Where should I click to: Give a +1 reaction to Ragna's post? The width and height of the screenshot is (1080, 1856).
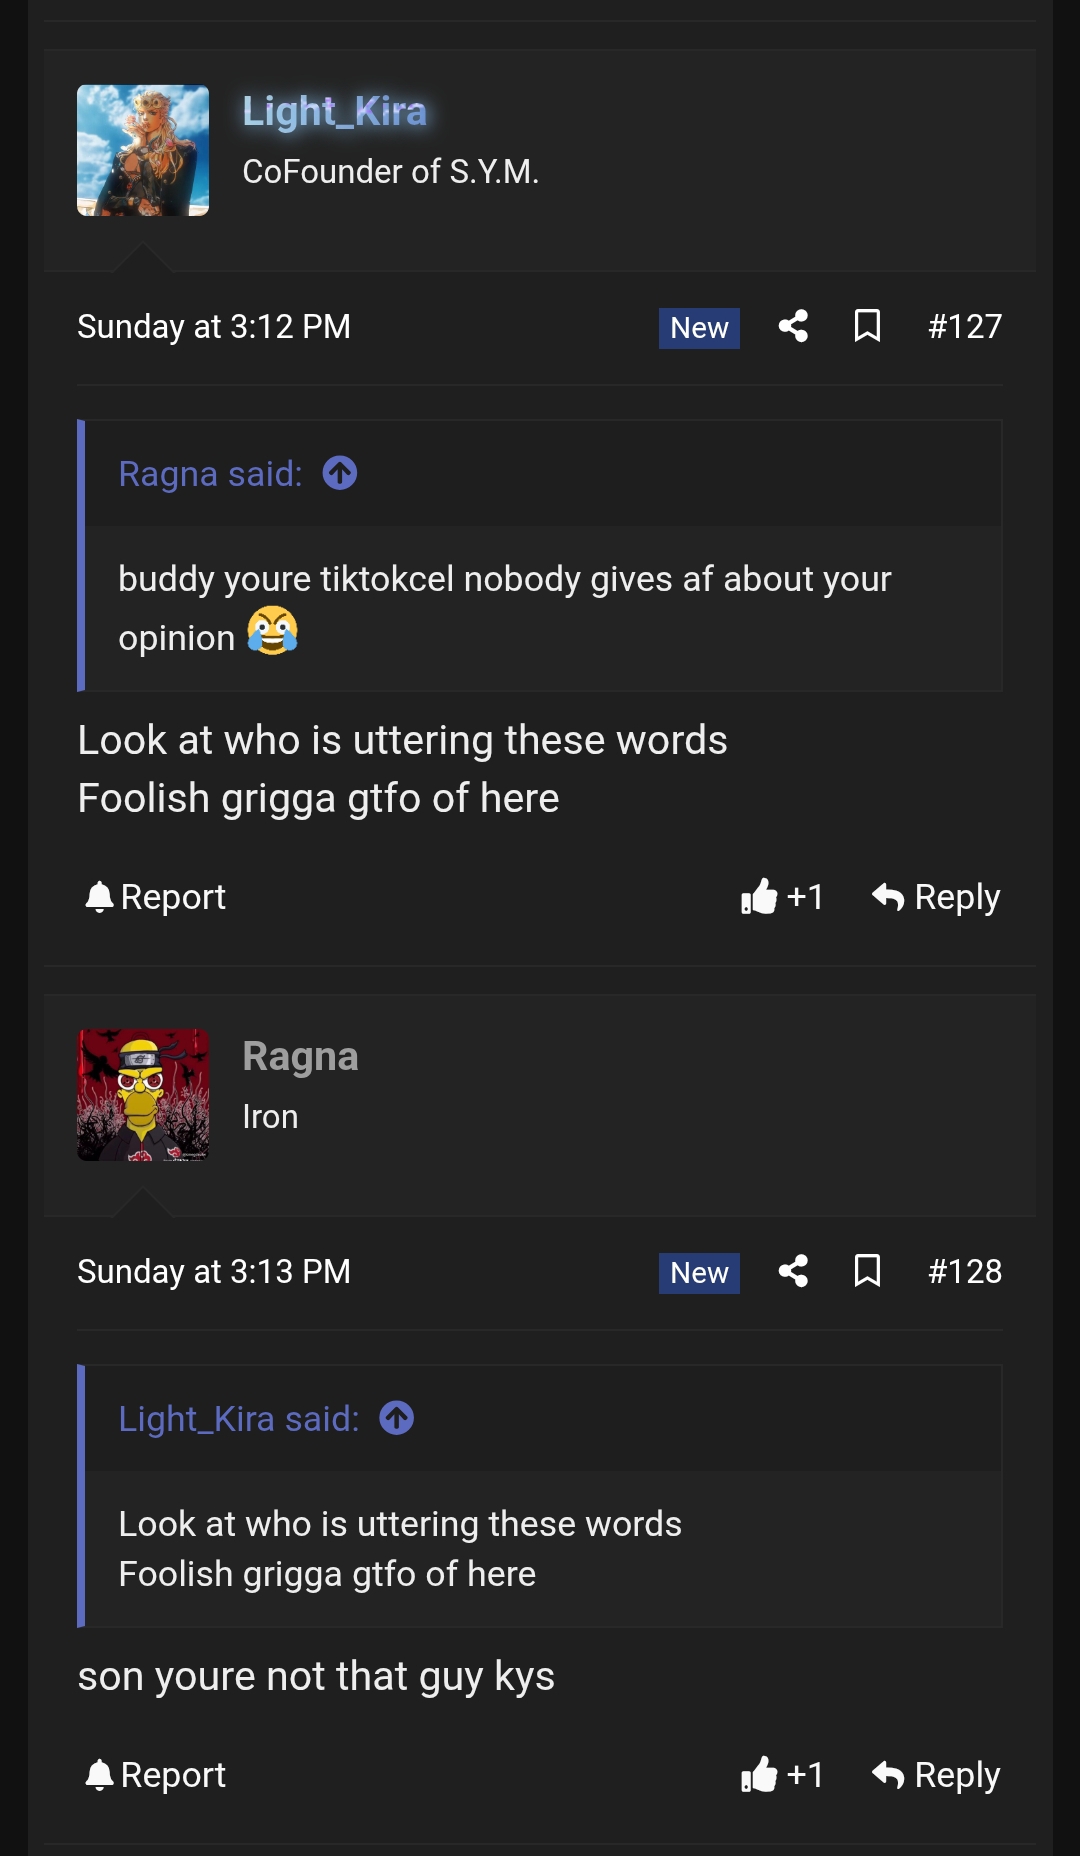point(782,1774)
